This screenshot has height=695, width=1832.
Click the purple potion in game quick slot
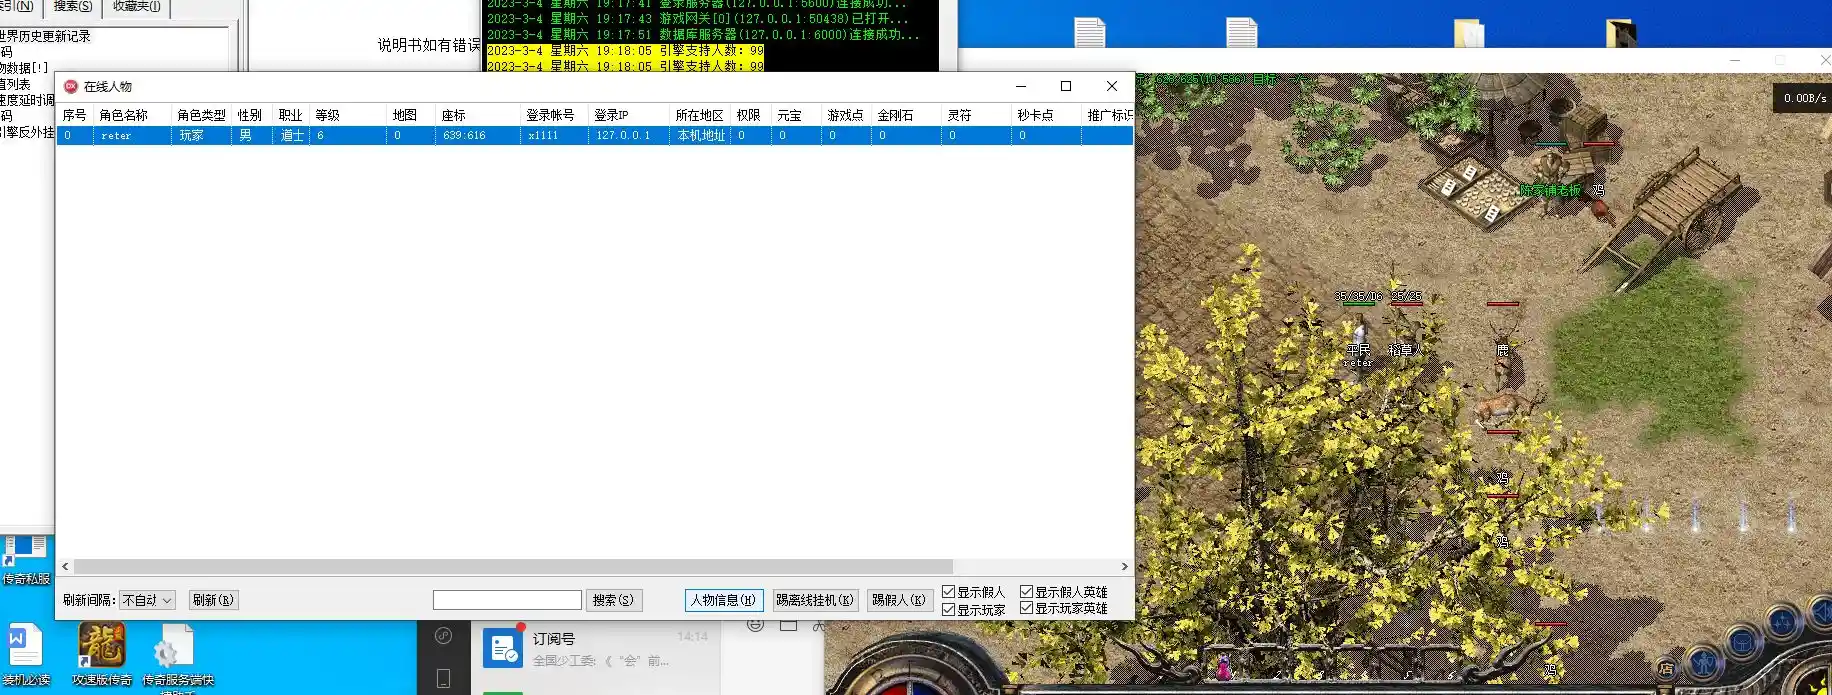pos(1222,665)
